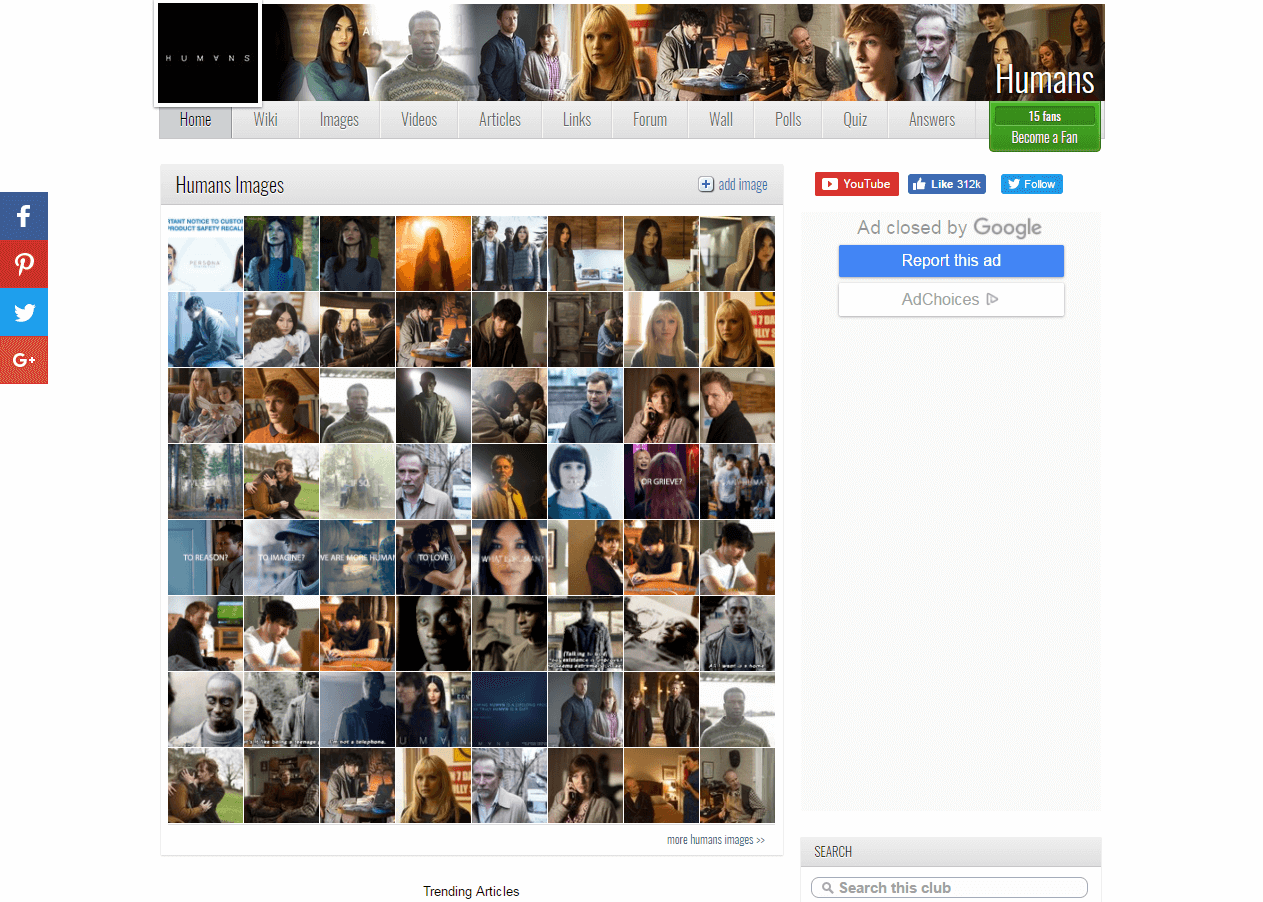Click Report this ad button
Viewport: 1263px width, 902px height.
pos(950,261)
